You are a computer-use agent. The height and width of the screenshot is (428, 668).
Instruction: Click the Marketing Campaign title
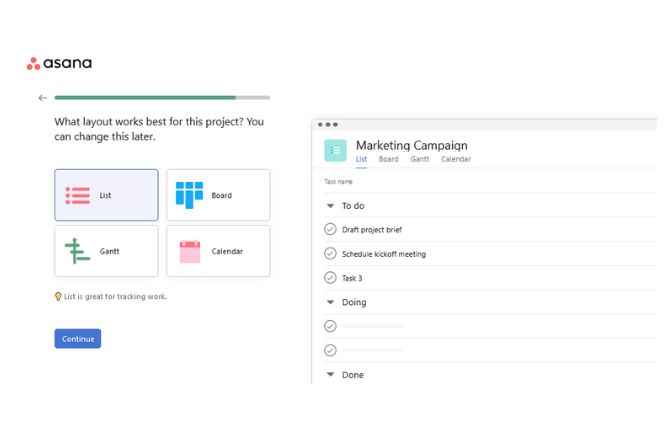(x=412, y=146)
